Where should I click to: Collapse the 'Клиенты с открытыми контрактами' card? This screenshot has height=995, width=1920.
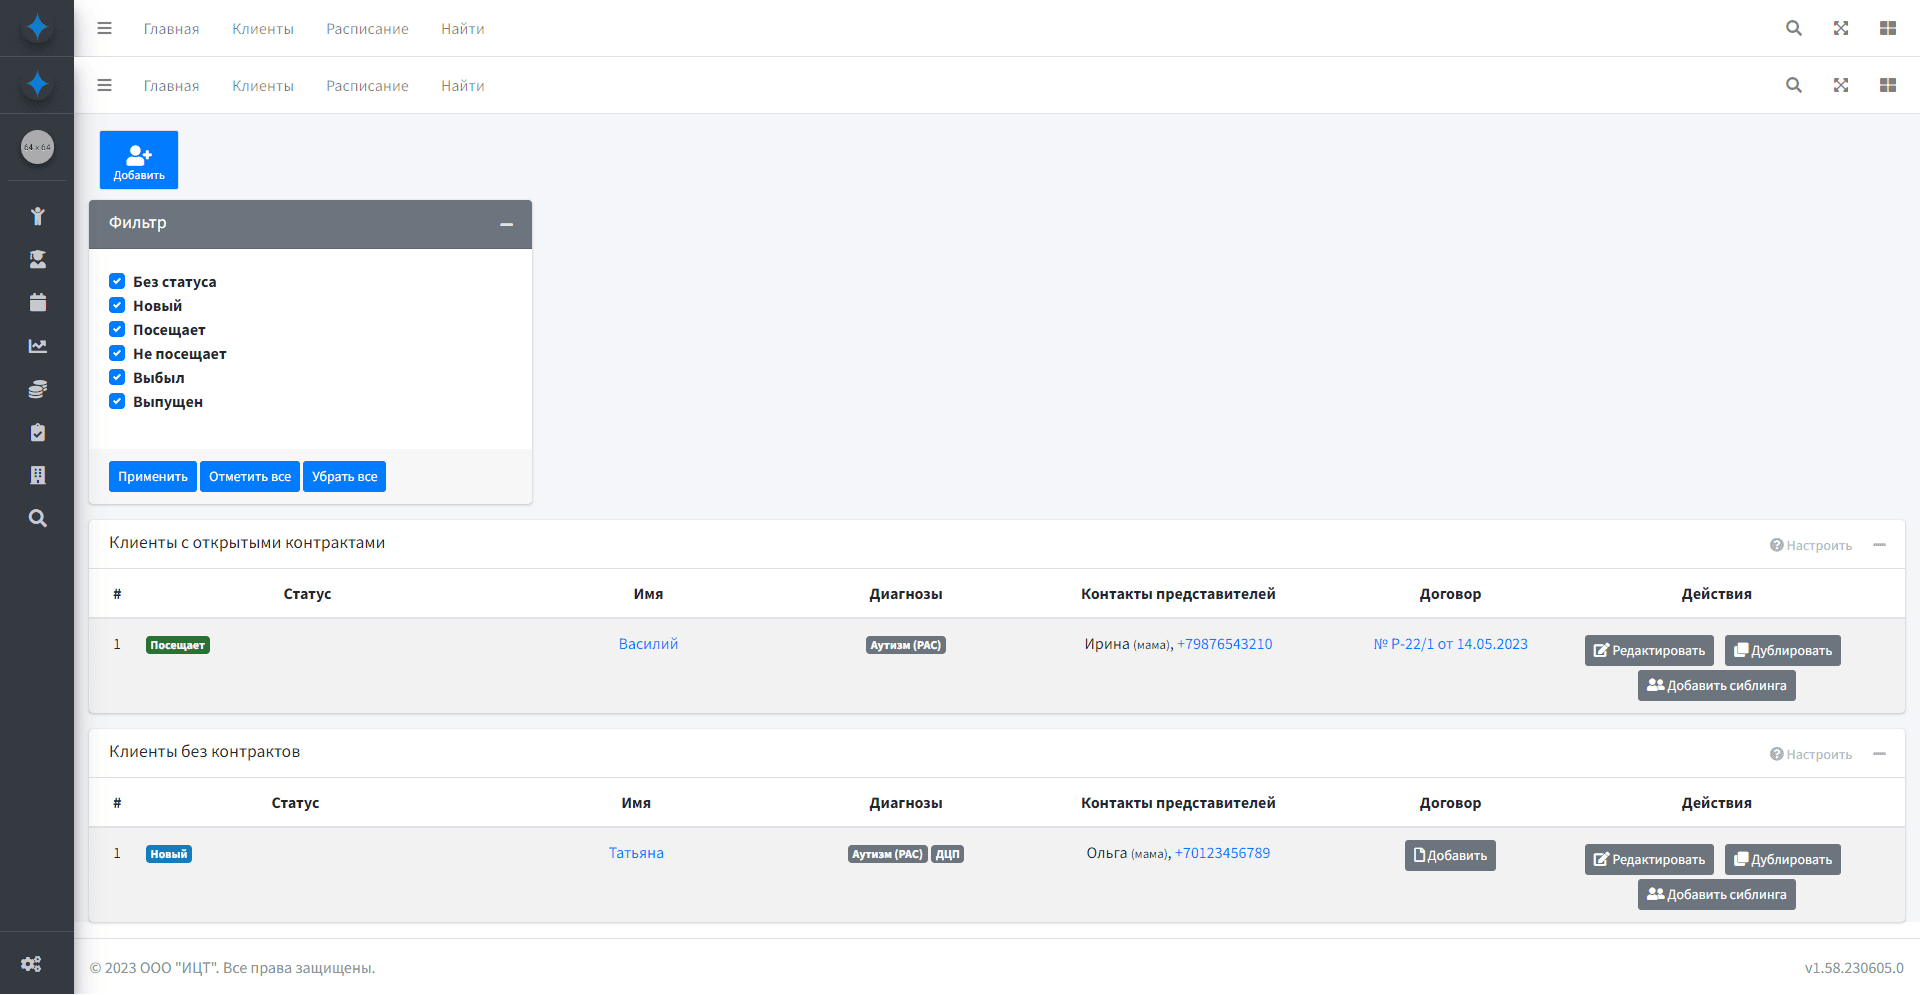click(x=1879, y=545)
